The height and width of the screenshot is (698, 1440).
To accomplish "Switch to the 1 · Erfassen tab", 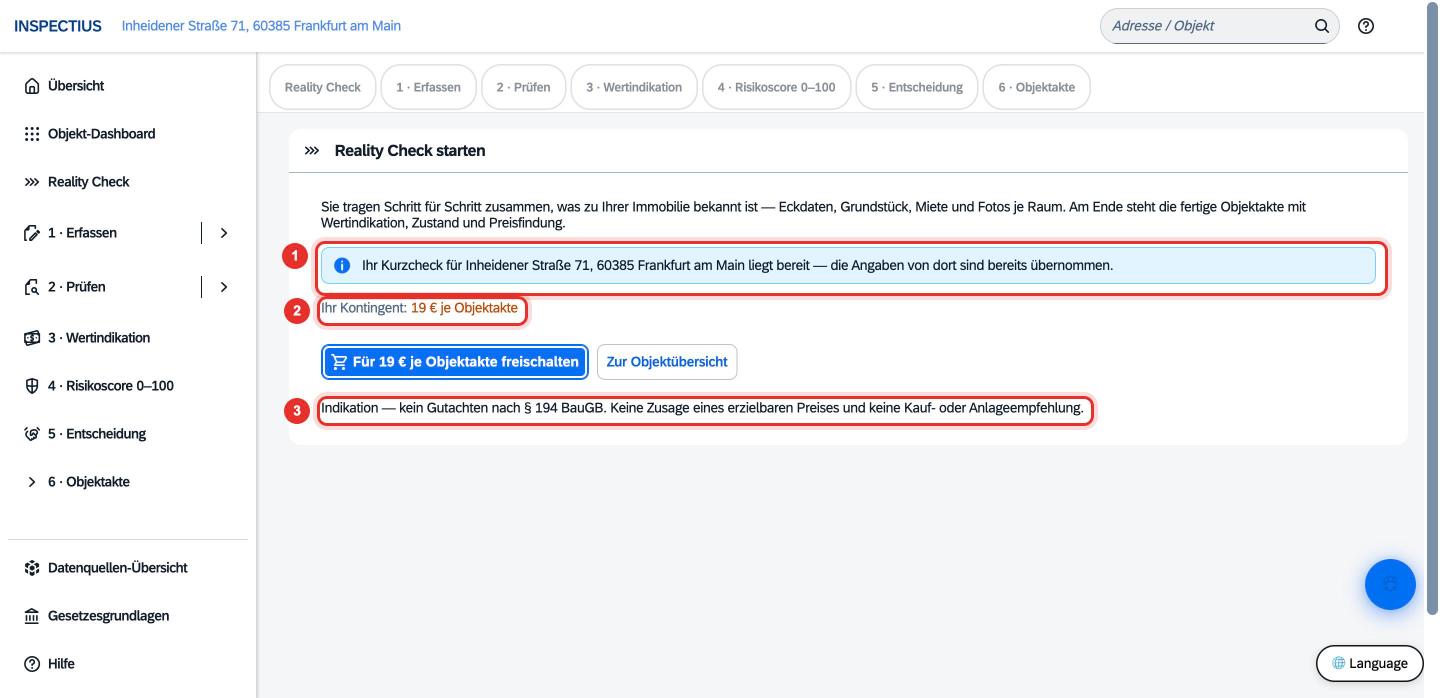I will point(429,87).
